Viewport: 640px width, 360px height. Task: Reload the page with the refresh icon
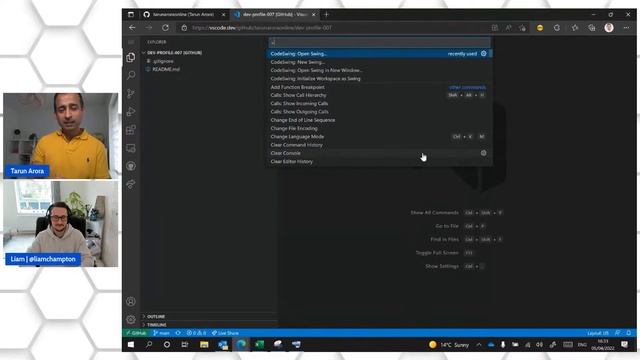point(165,28)
